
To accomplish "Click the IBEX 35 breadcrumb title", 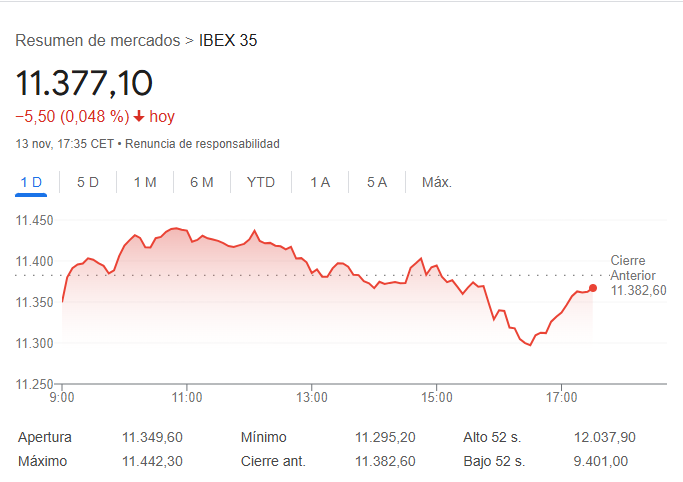I will click(x=229, y=41).
